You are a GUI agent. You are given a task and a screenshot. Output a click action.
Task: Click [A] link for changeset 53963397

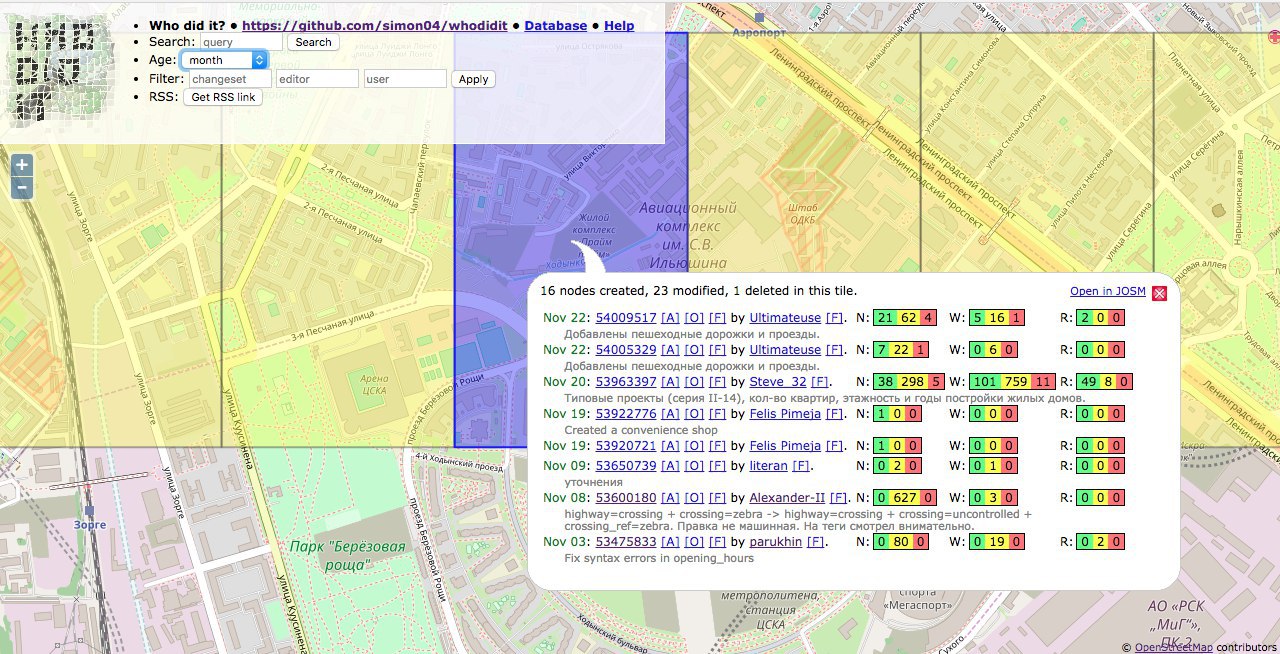point(670,381)
